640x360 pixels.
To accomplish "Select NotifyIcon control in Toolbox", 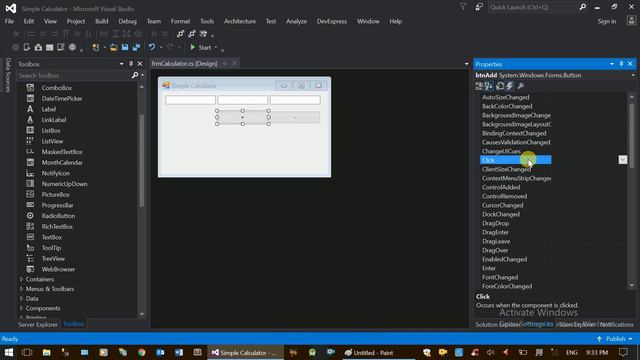I will [x=56, y=173].
